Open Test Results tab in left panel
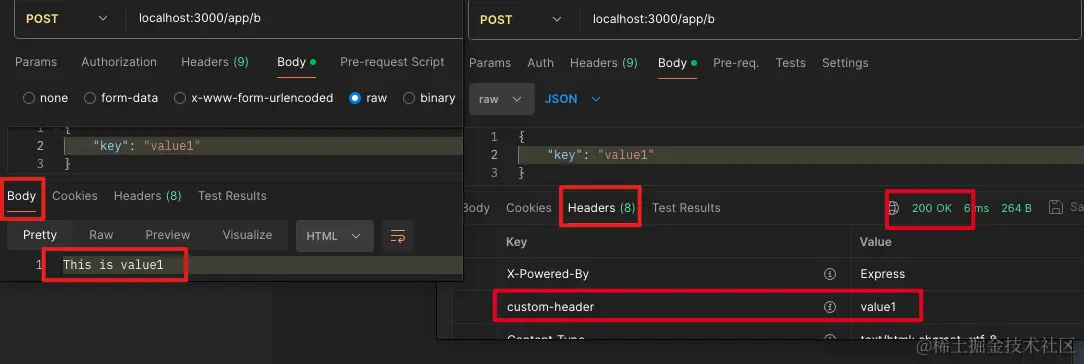Screen dimensions: 1084x364 (232, 196)
